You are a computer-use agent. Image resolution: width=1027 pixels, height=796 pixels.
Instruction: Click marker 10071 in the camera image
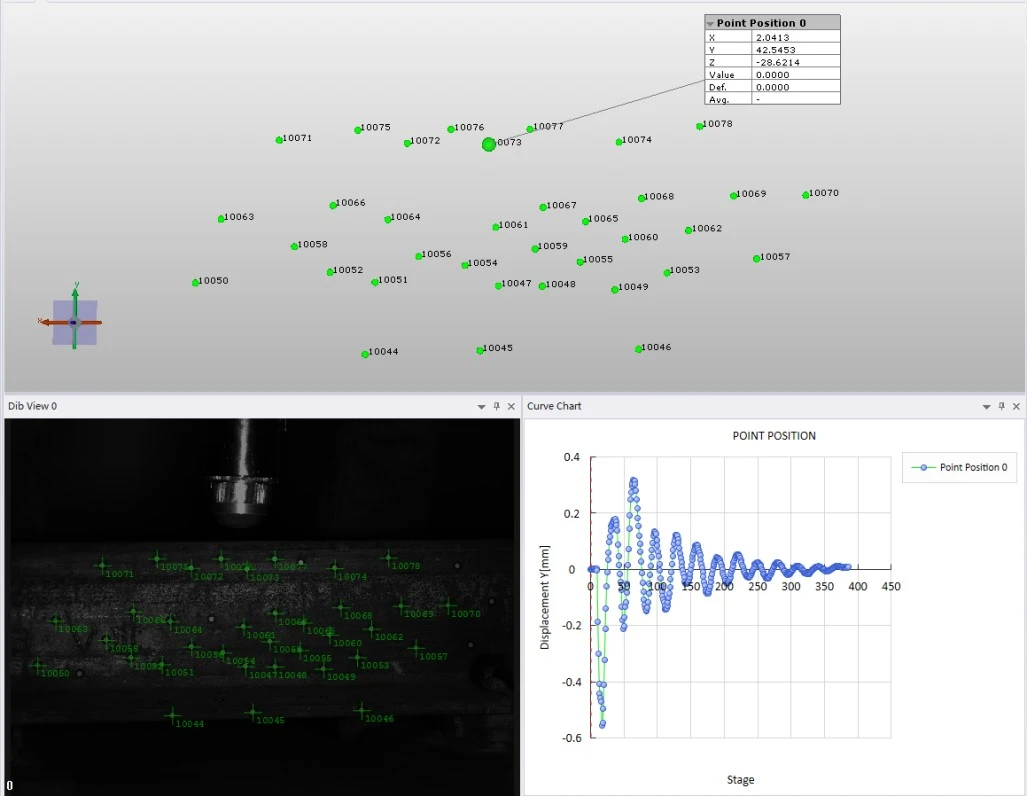tap(102, 565)
